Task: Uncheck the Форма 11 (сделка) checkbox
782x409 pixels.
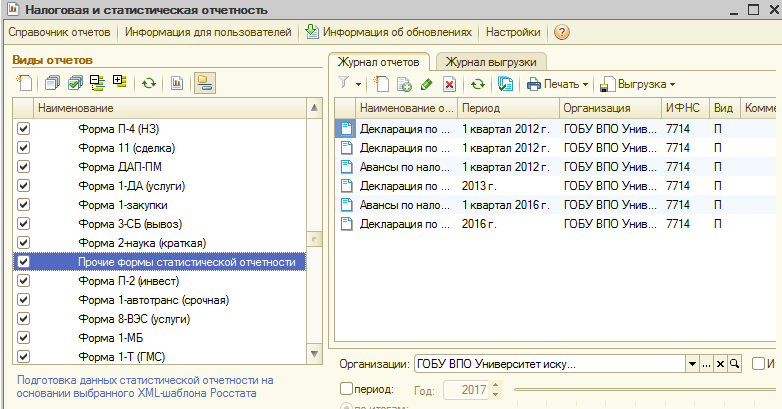Action: click(23, 148)
